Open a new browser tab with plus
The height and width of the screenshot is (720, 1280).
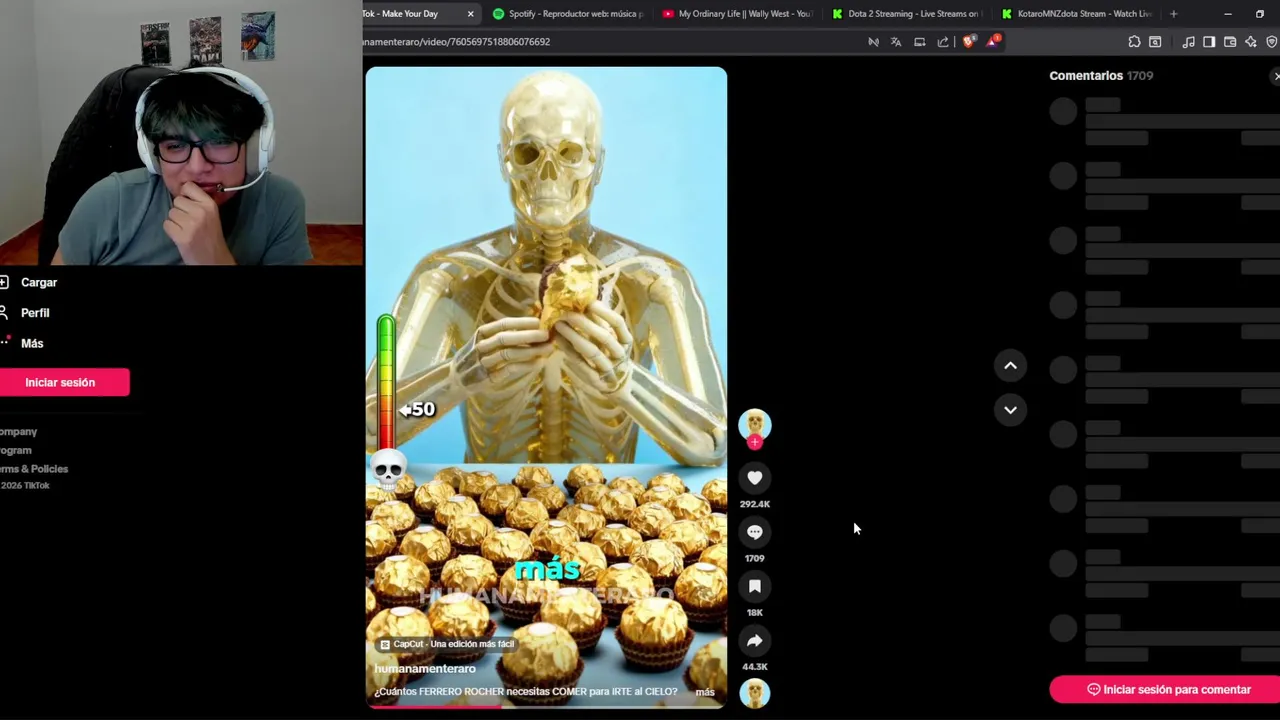tap(1173, 14)
